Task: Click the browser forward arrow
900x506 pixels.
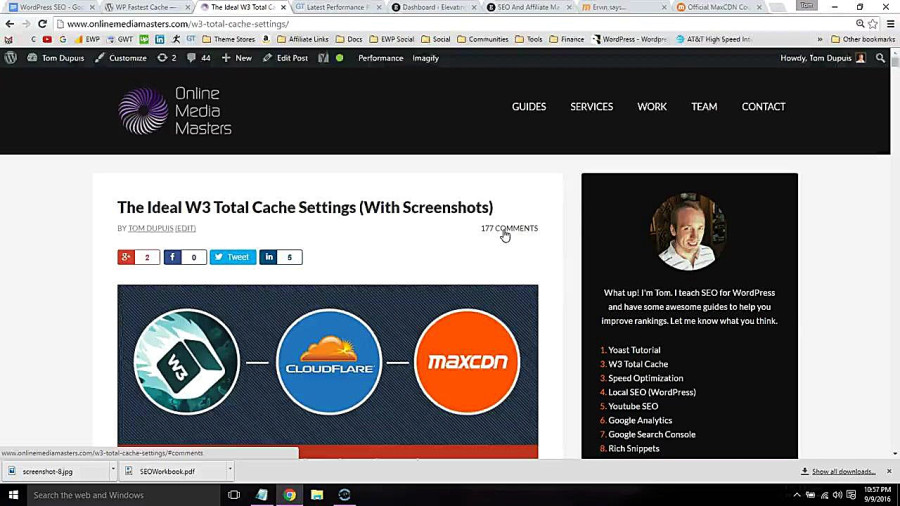Action: point(26,24)
